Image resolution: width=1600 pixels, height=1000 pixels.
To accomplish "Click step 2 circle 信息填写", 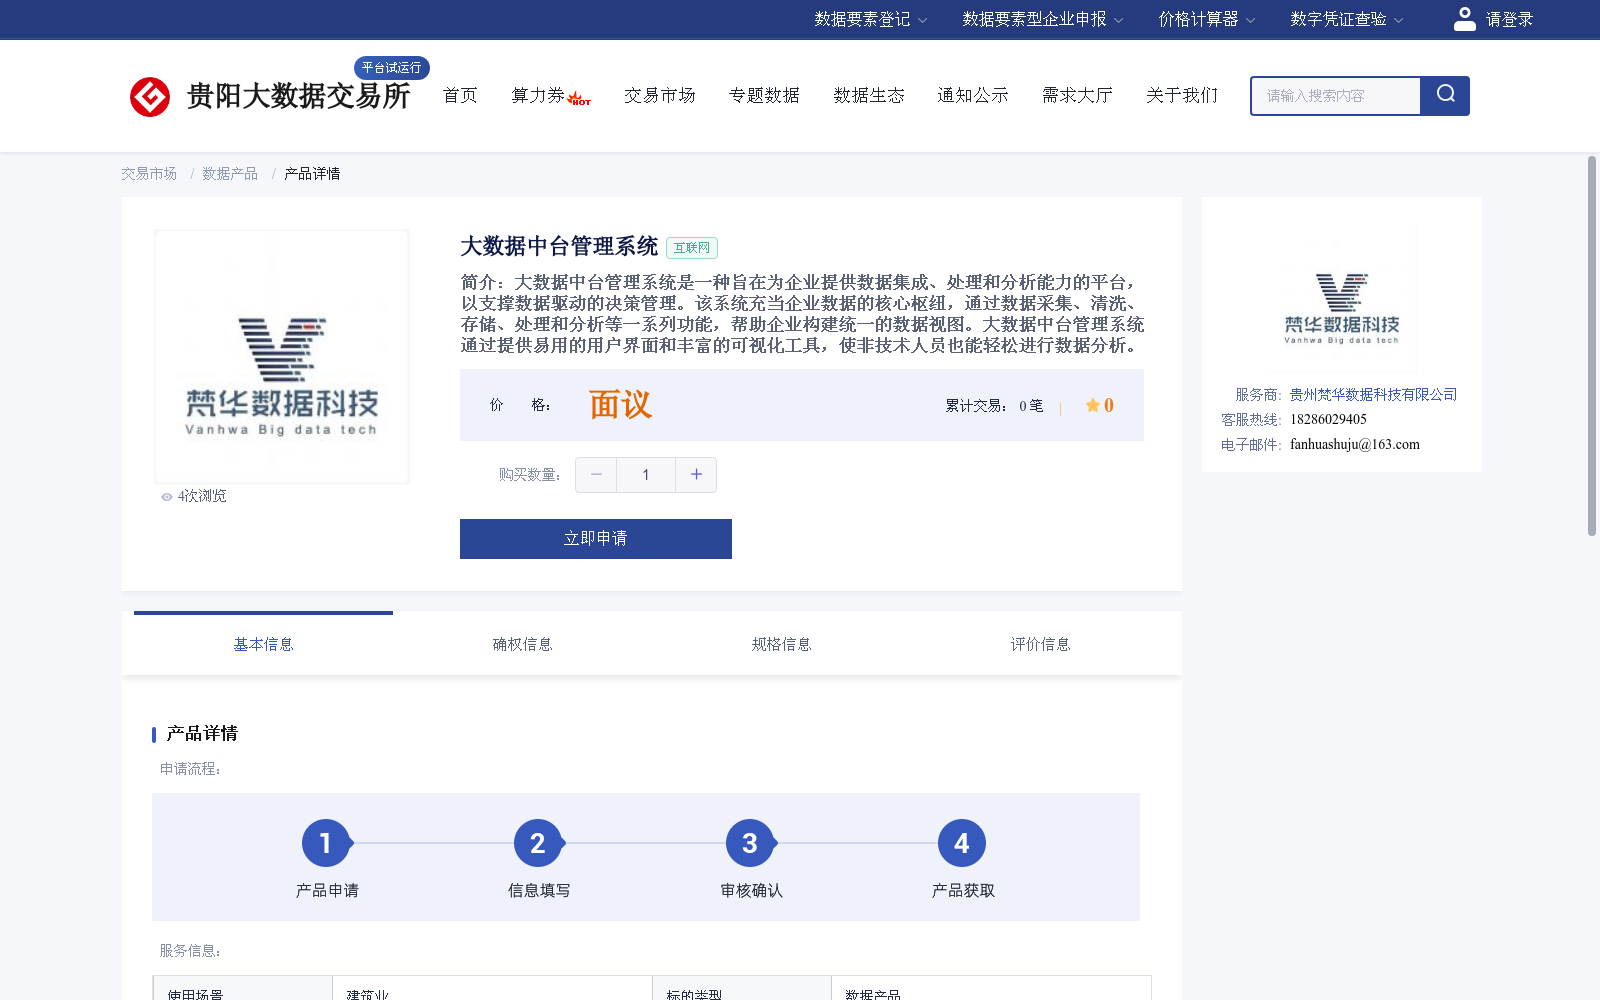I will (x=538, y=844).
